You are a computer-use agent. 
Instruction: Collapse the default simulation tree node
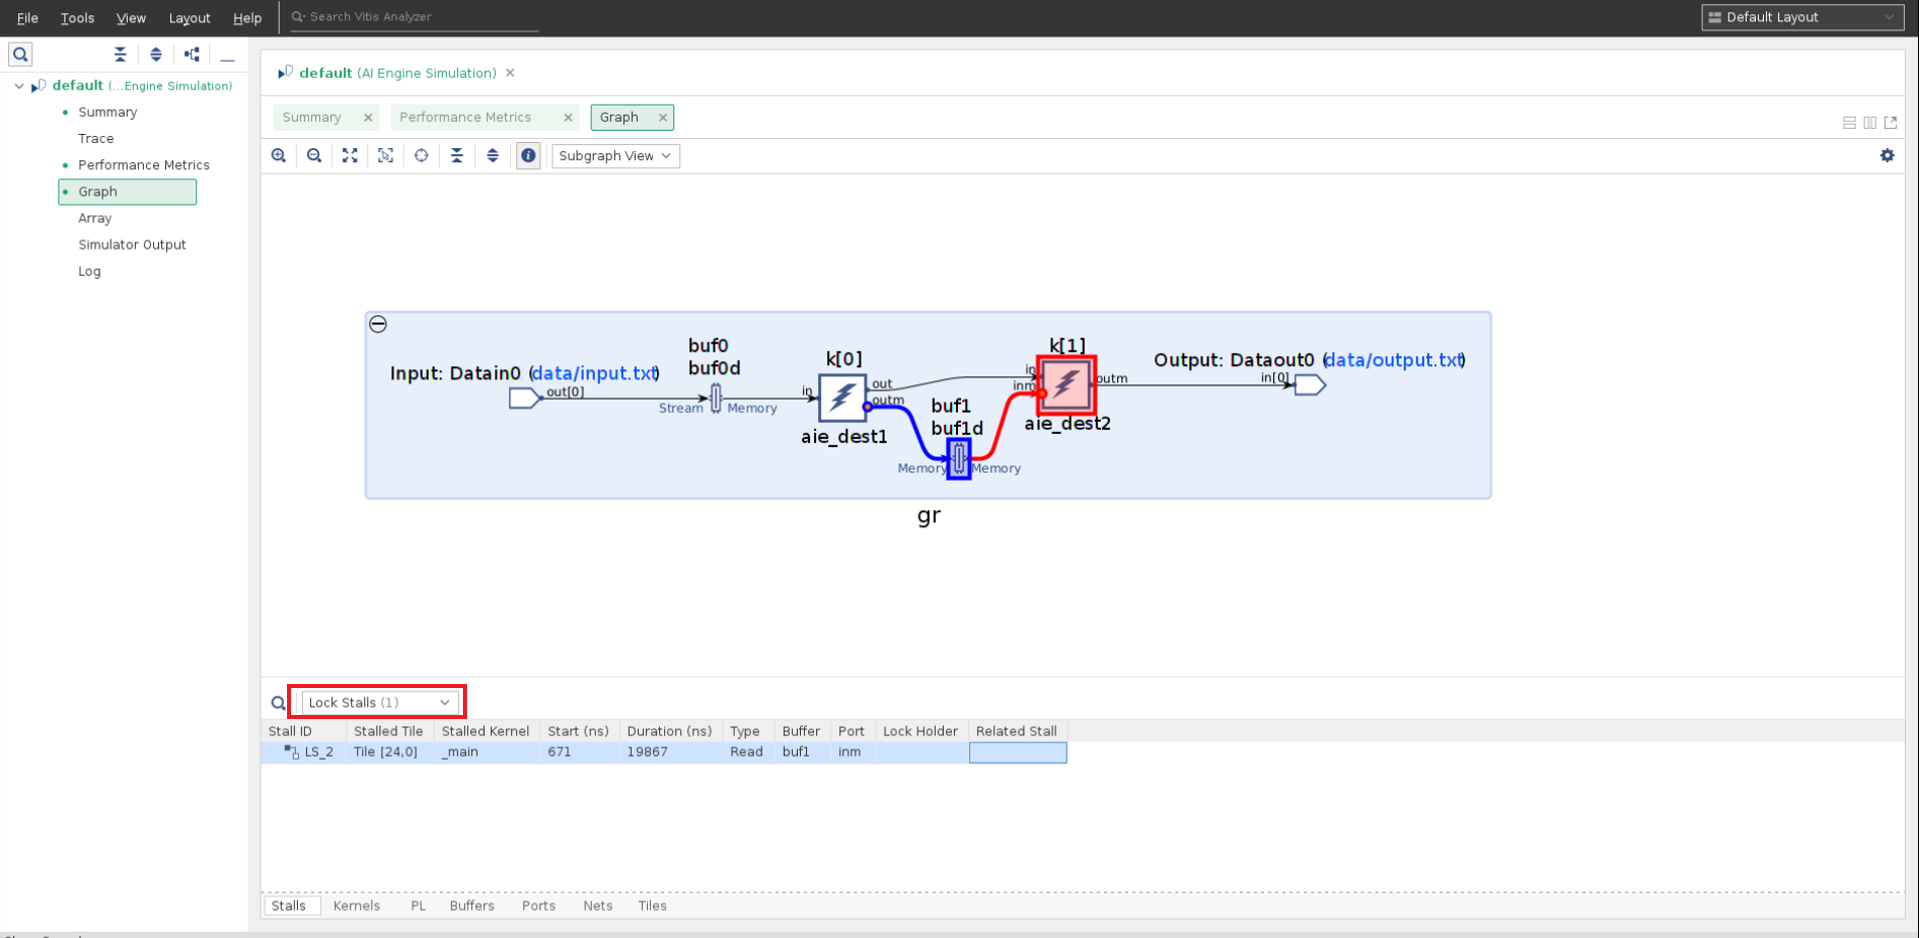point(19,86)
